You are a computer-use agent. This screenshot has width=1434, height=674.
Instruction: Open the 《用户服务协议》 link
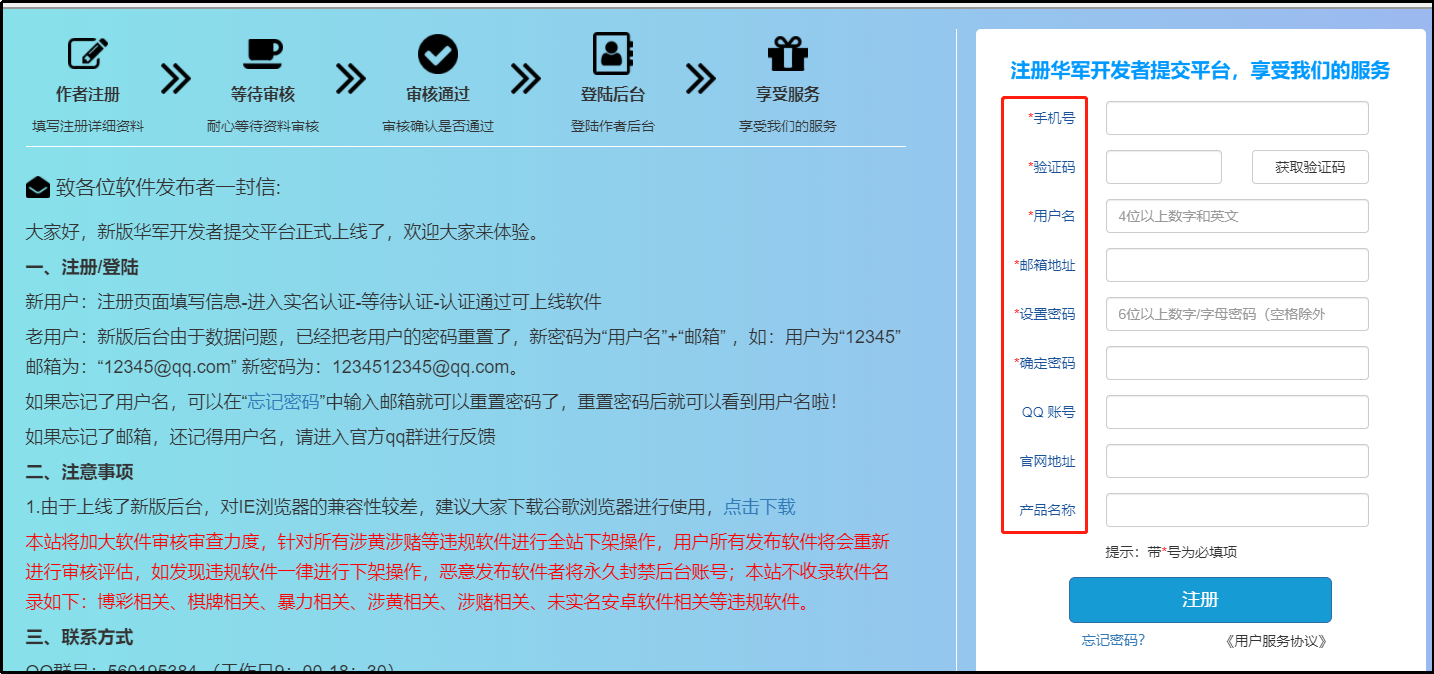[1275, 642]
